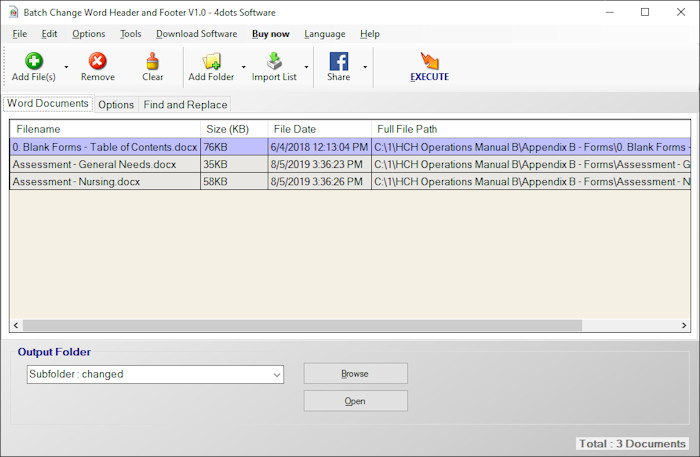This screenshot has width=700, height=457.
Task: Click the 8/5/2019 3:36:26 PM date cell
Action: click(319, 182)
